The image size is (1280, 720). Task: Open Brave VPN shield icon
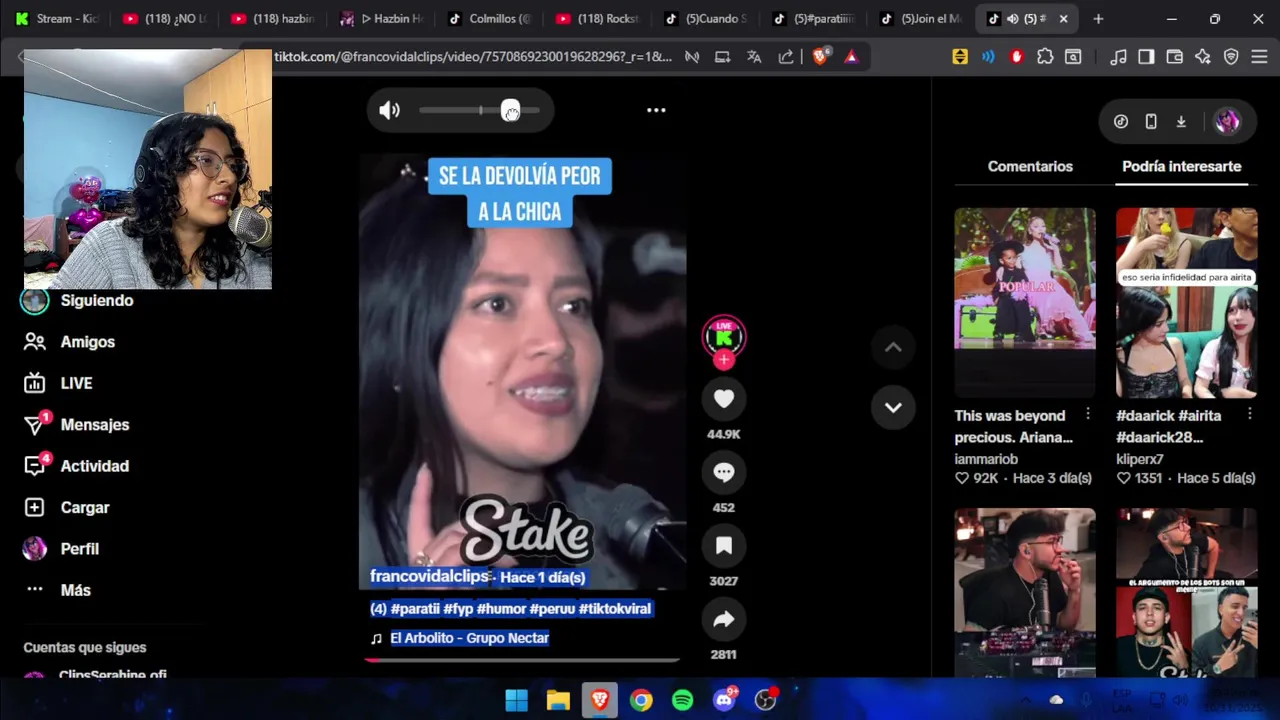[x=1231, y=57]
